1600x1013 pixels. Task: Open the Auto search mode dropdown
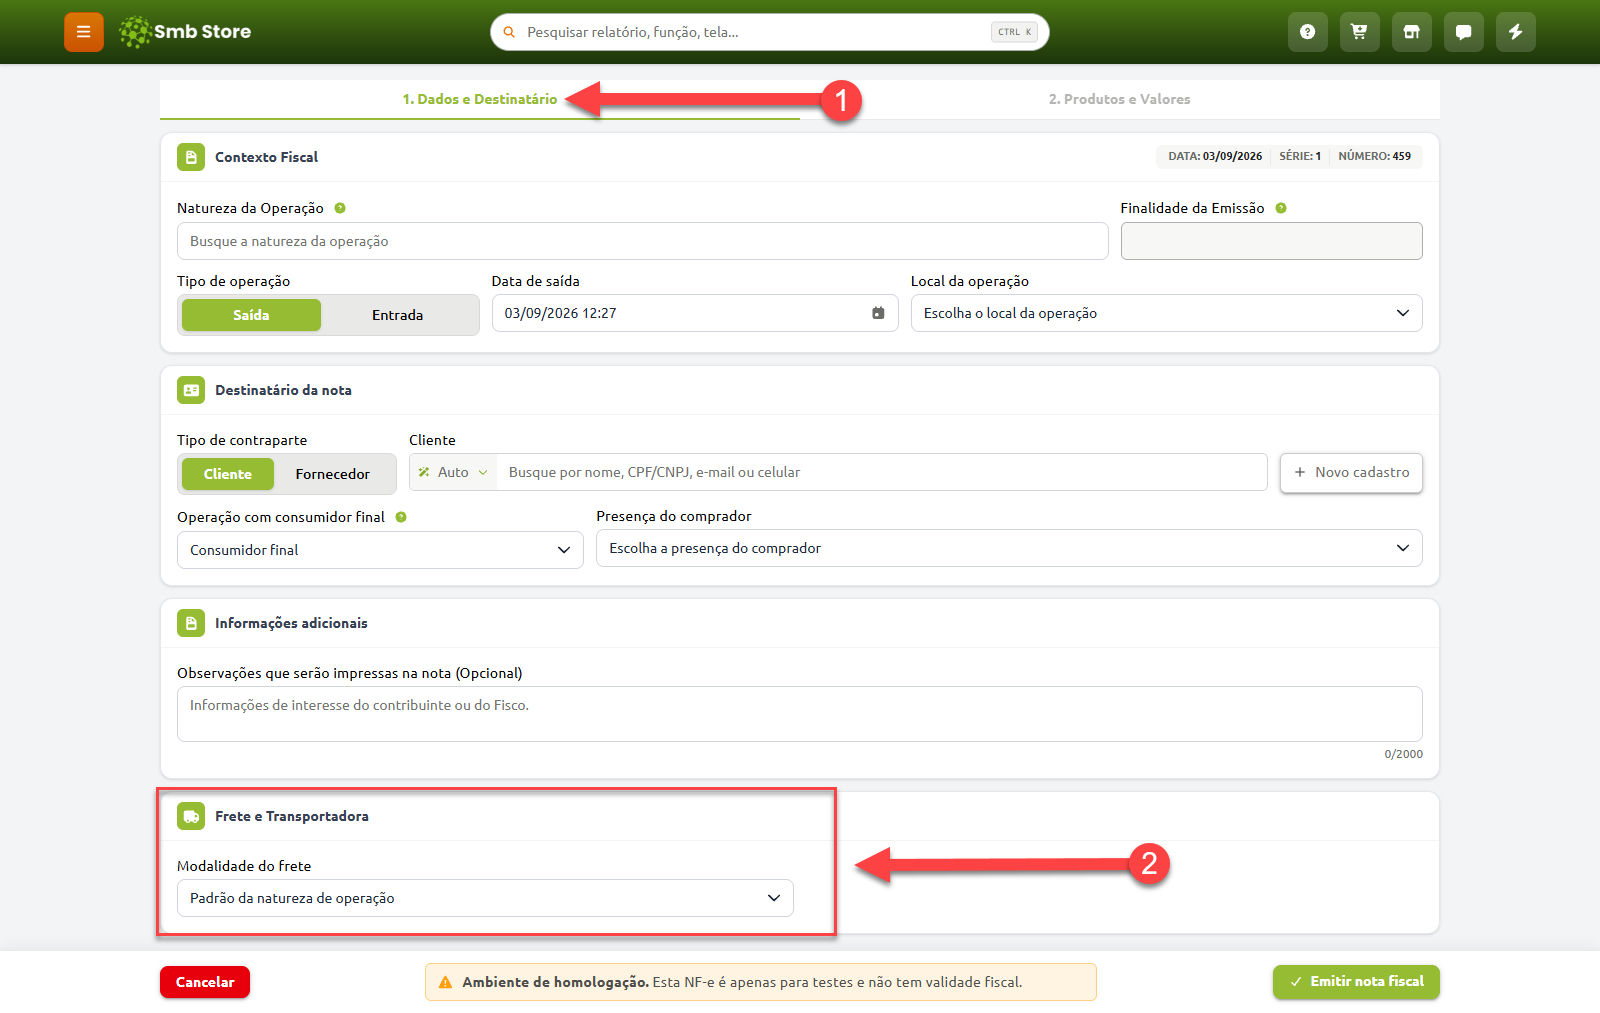[453, 472]
